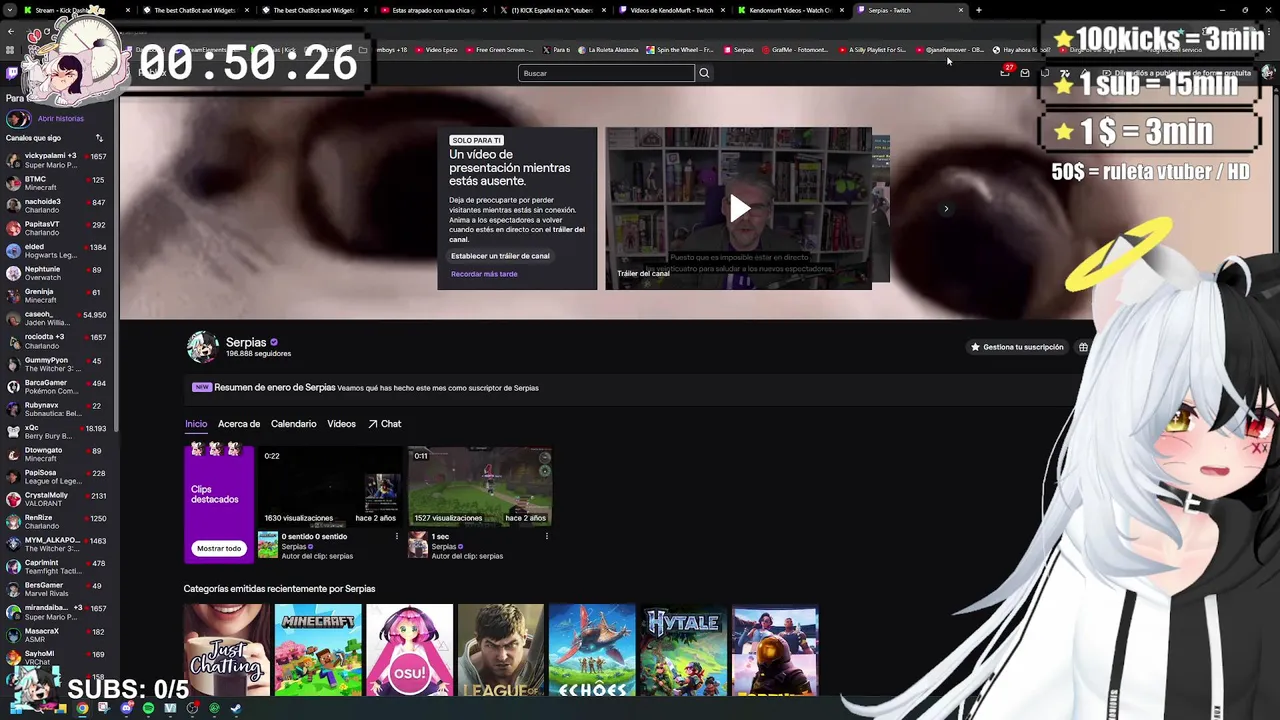Select the 'Inicio' channel tab
1280x720 pixels.
(x=196, y=424)
